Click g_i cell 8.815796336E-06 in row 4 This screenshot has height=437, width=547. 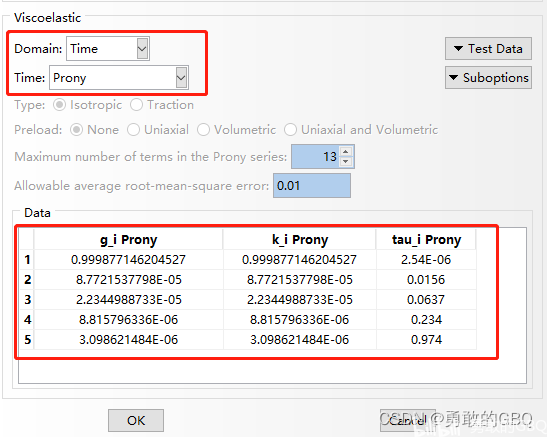[x=128, y=320]
